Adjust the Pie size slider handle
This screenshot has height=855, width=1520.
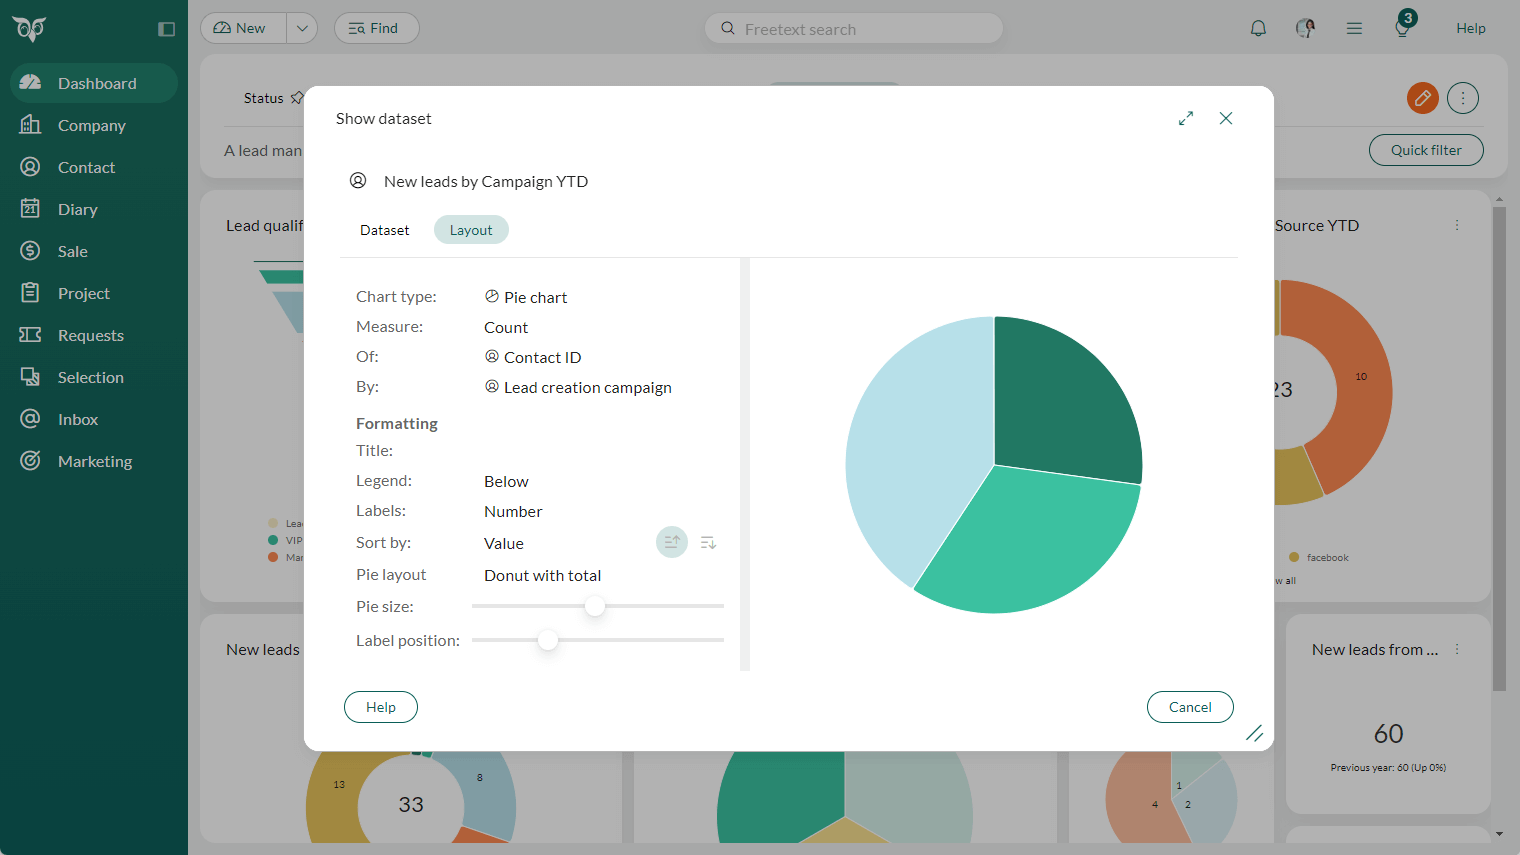click(x=596, y=606)
